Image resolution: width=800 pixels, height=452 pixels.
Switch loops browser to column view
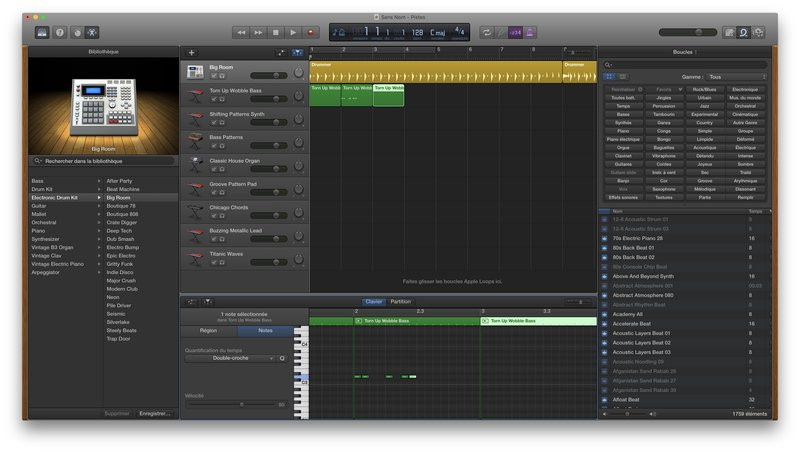[x=622, y=77]
